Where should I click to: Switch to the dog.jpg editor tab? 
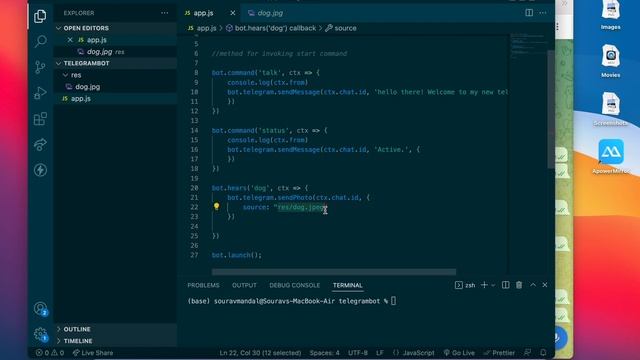coord(266,13)
